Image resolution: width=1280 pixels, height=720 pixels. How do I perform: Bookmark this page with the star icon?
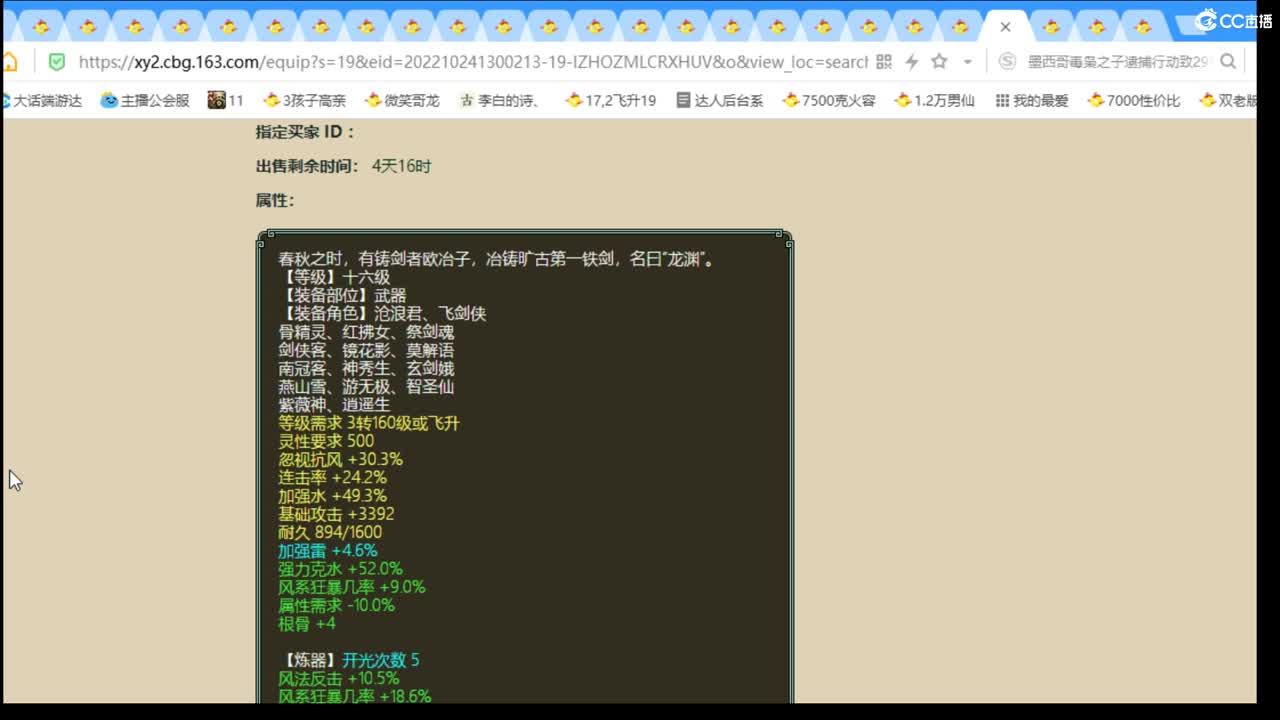point(939,62)
